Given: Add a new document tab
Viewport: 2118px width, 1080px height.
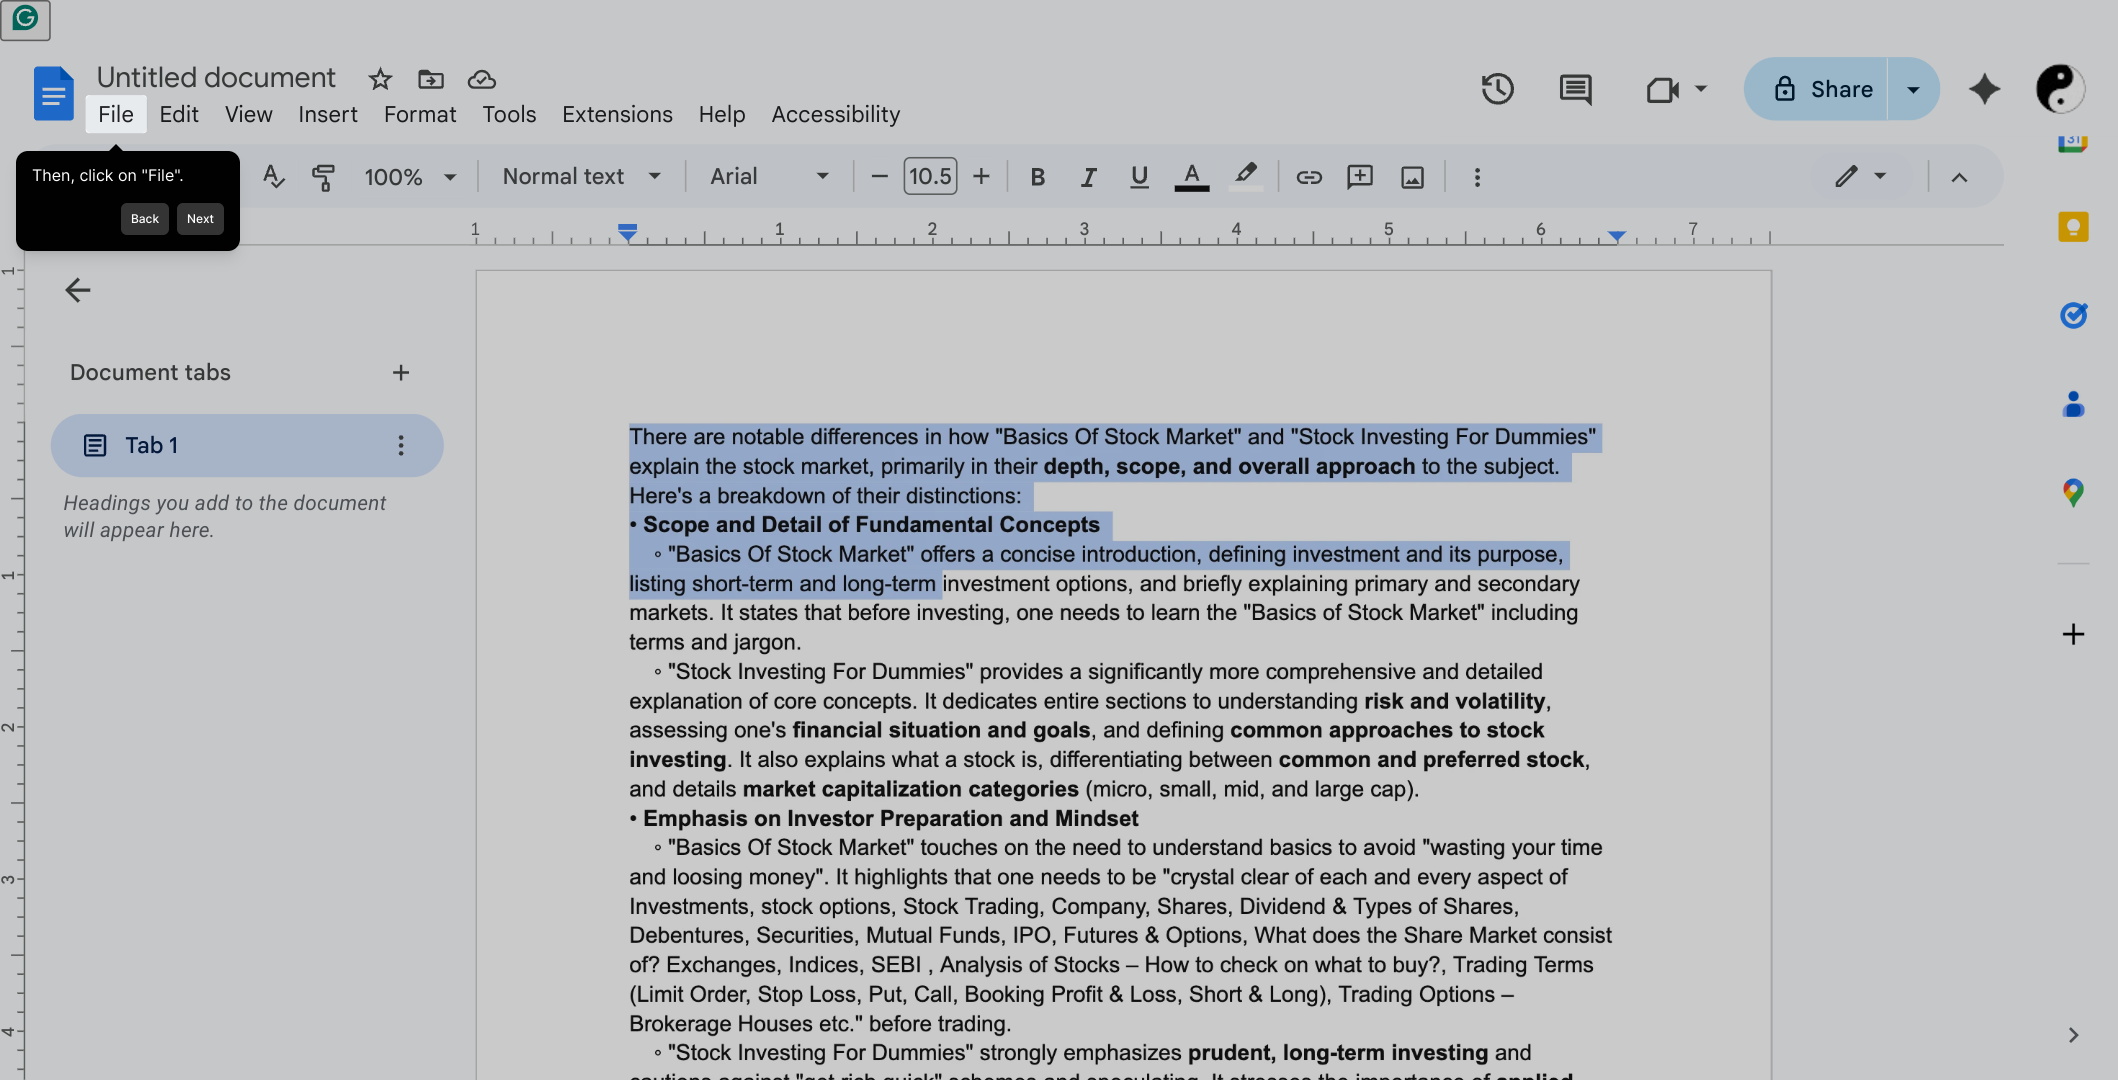Looking at the screenshot, I should point(401,373).
